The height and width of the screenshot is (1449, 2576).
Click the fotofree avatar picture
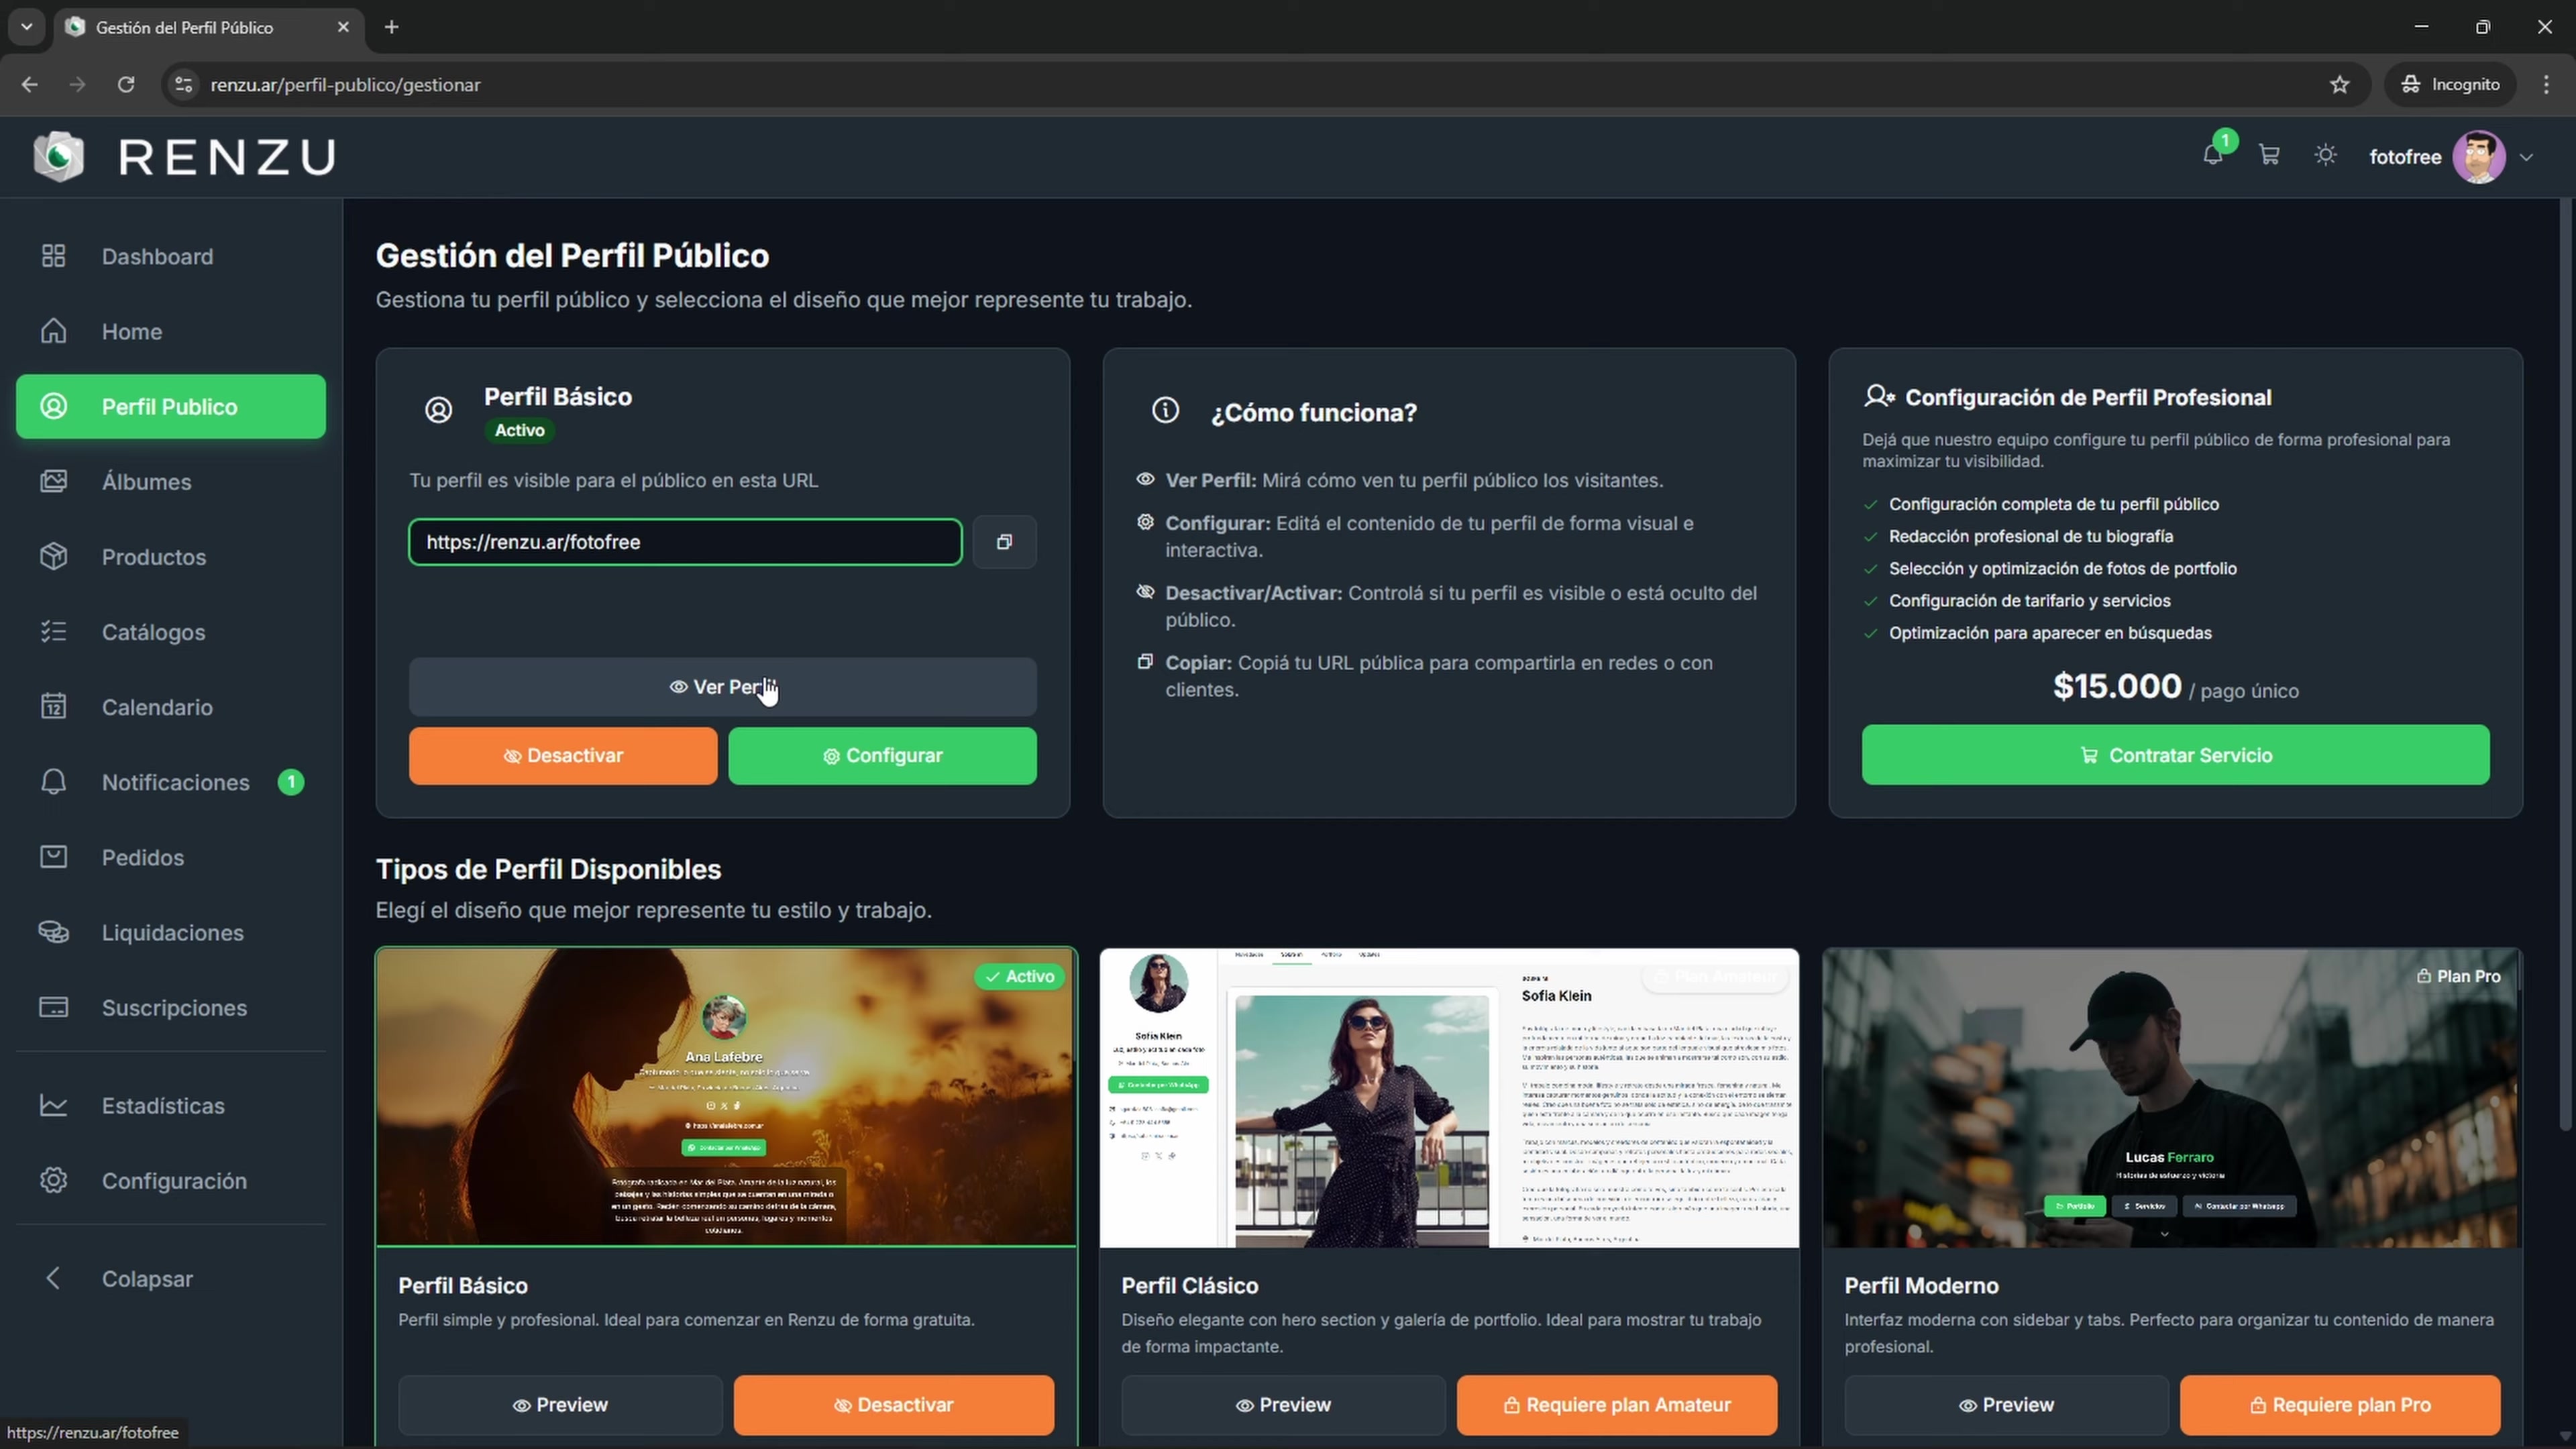click(2479, 157)
